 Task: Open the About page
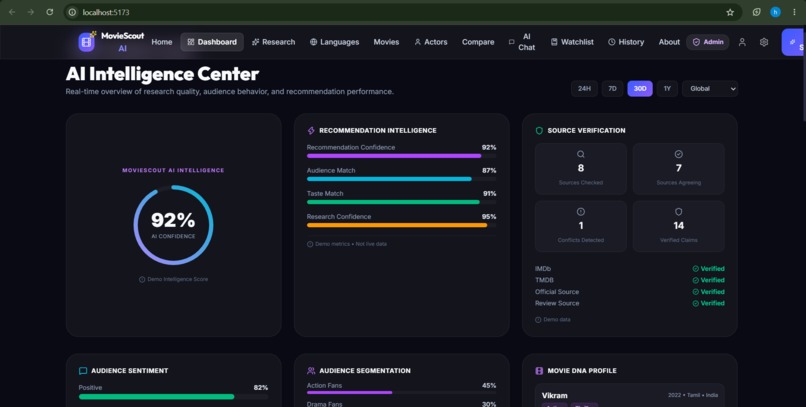pyautogui.click(x=669, y=42)
